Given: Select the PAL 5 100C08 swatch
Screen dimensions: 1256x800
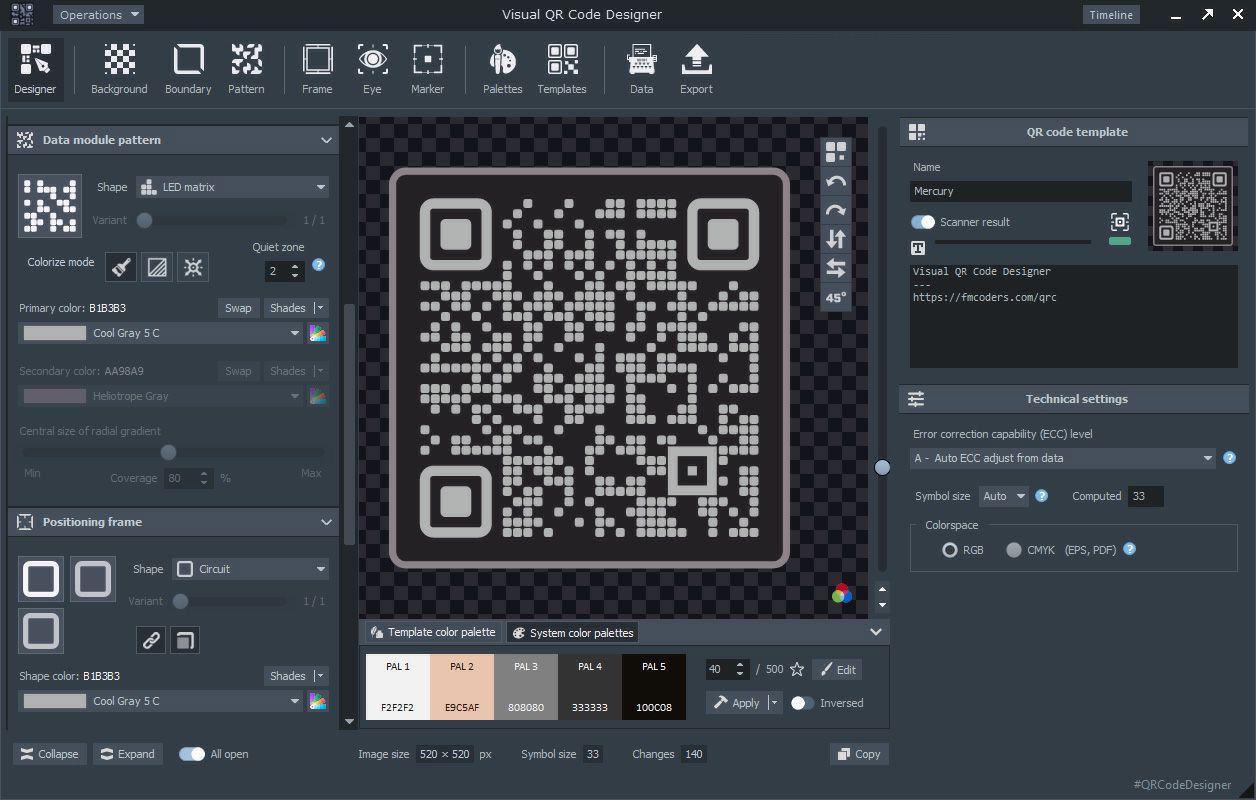Looking at the screenshot, I should coord(654,687).
